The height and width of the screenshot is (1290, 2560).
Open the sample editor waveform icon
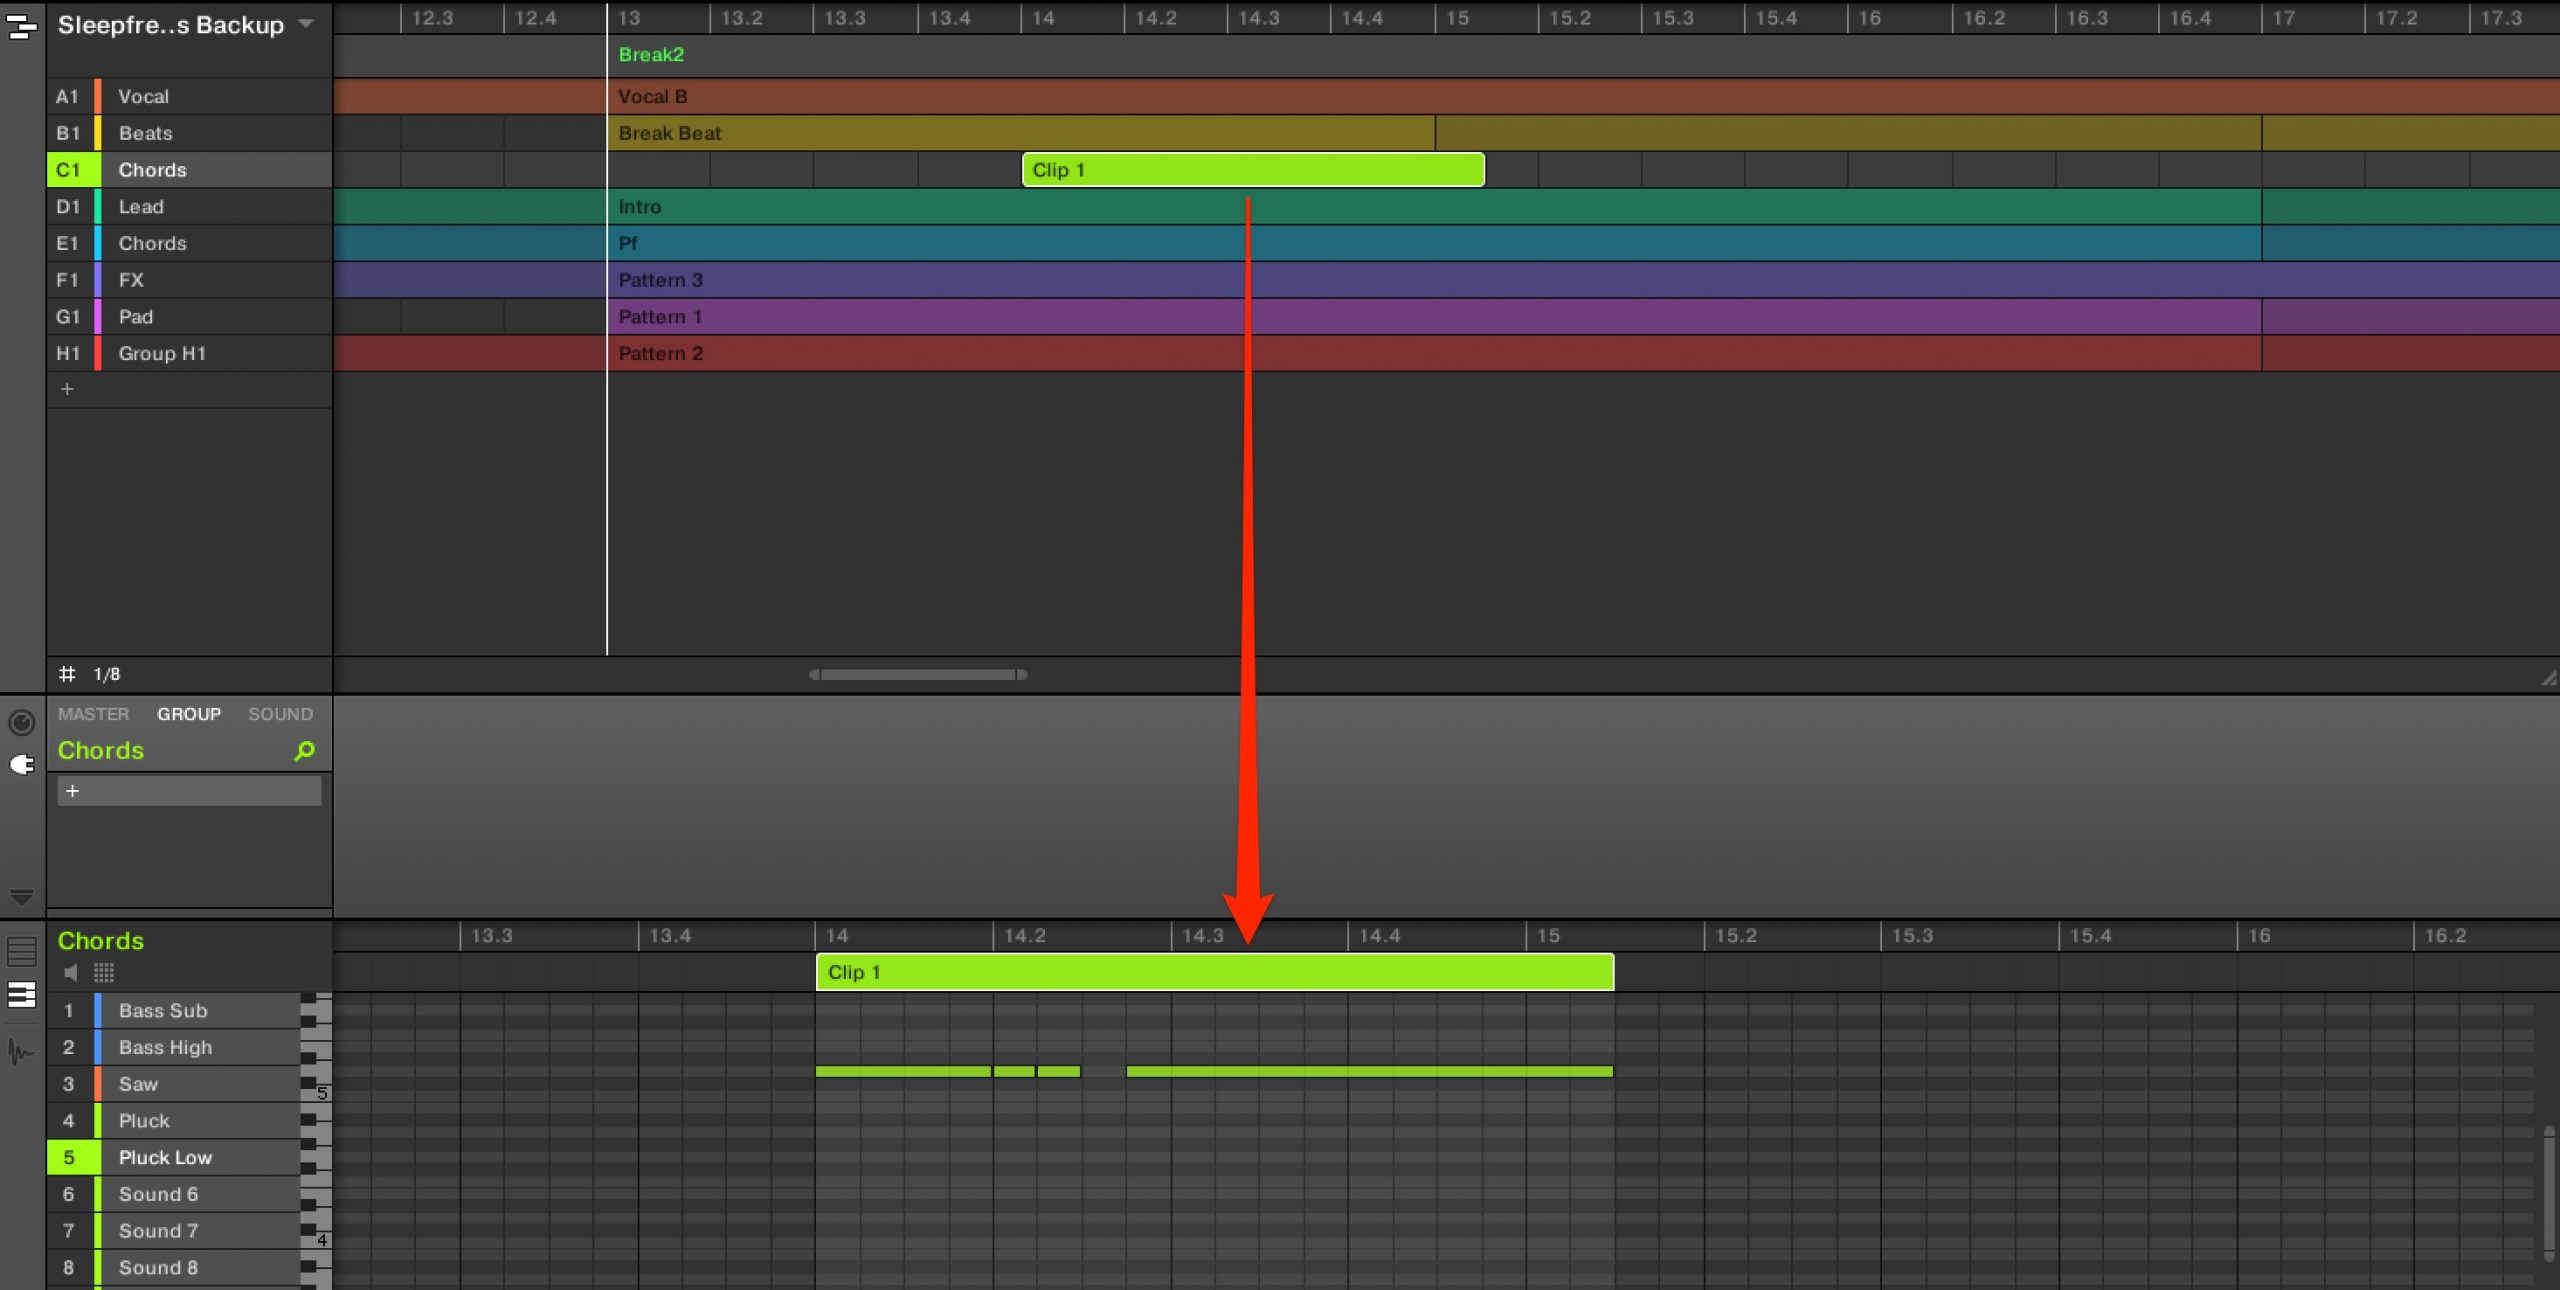pos(21,1052)
